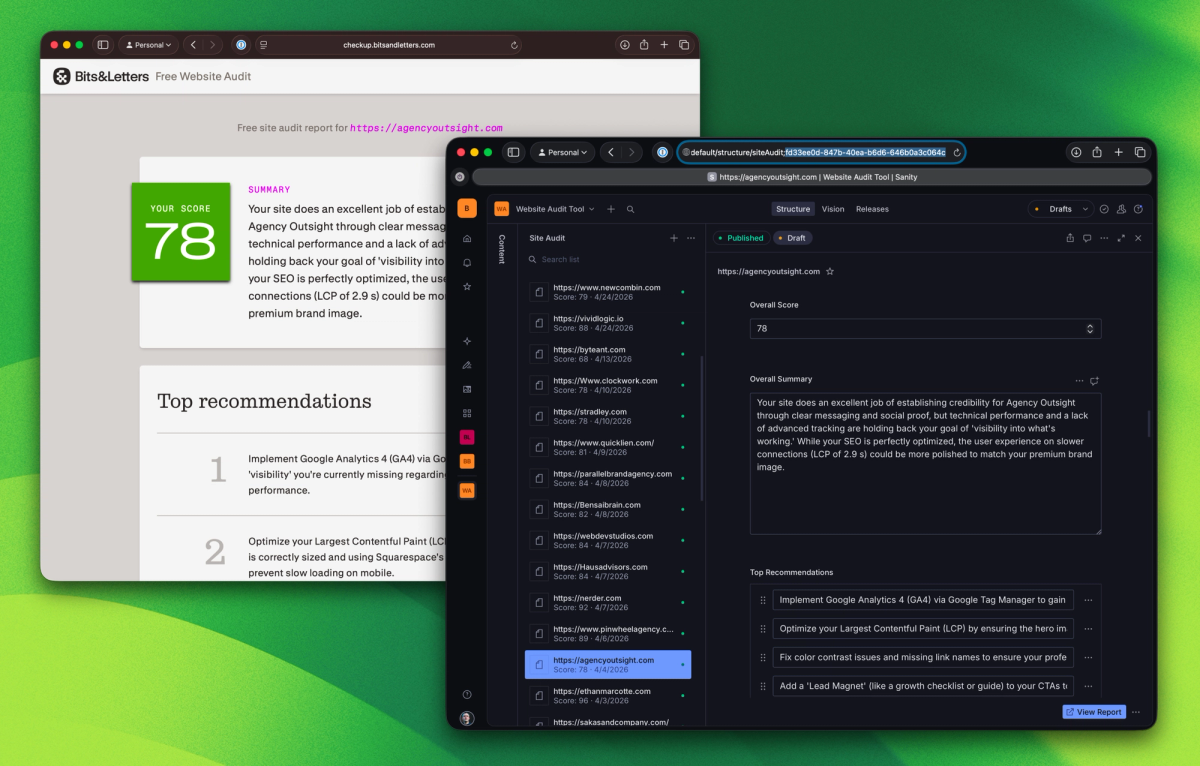This screenshot has width=1200, height=766.
Task: Add a new Site Audit document
Action: click(x=674, y=238)
